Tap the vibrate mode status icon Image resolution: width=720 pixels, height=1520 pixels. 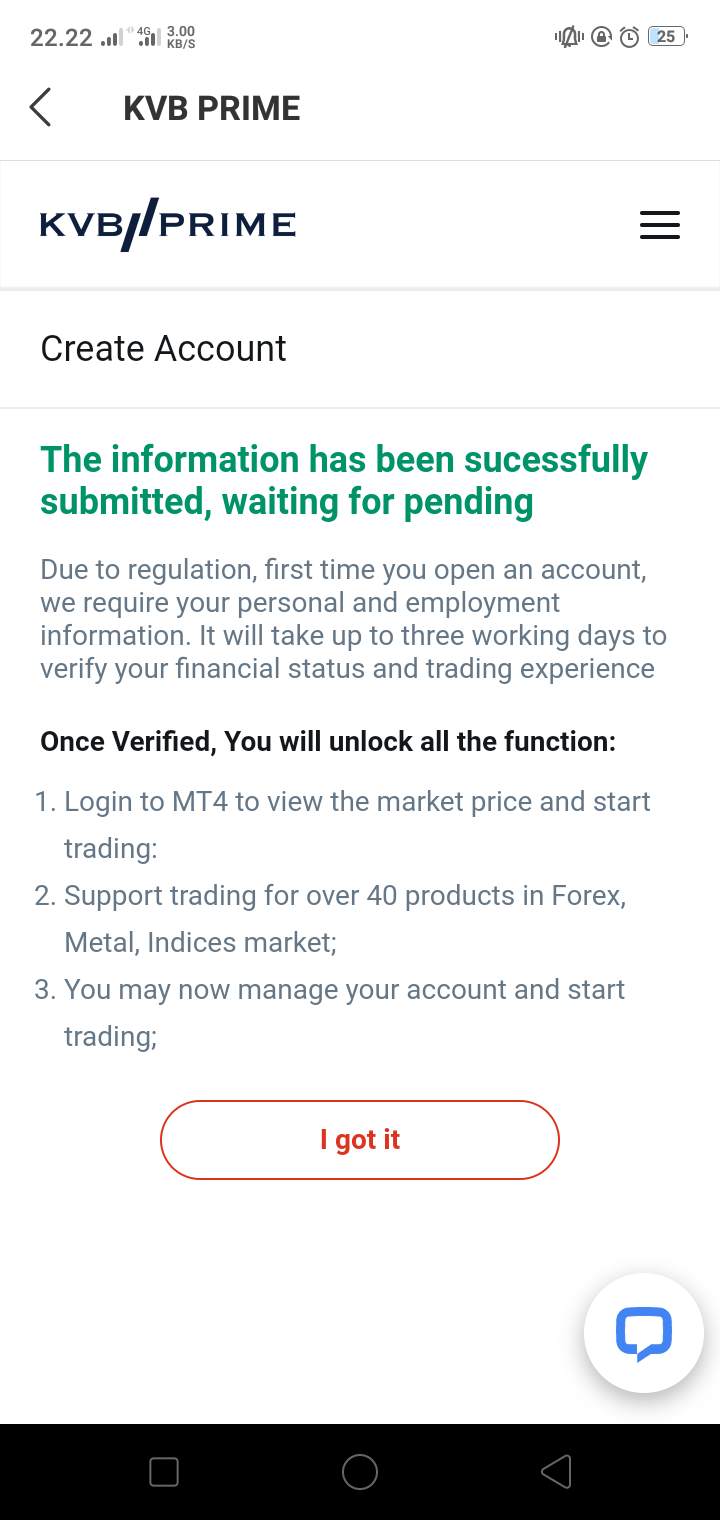tap(569, 37)
